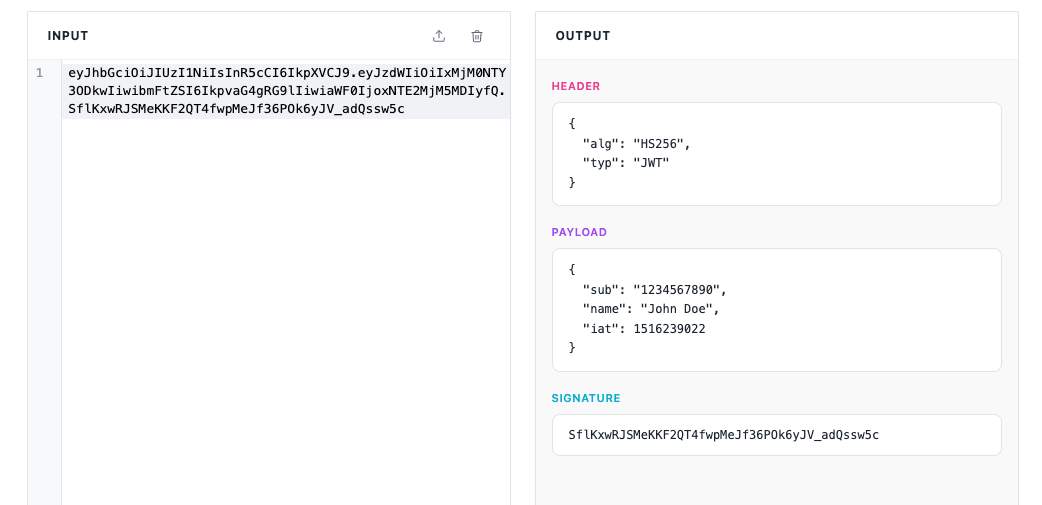
Task: Click the OUTPUT panel title
Action: coord(583,36)
